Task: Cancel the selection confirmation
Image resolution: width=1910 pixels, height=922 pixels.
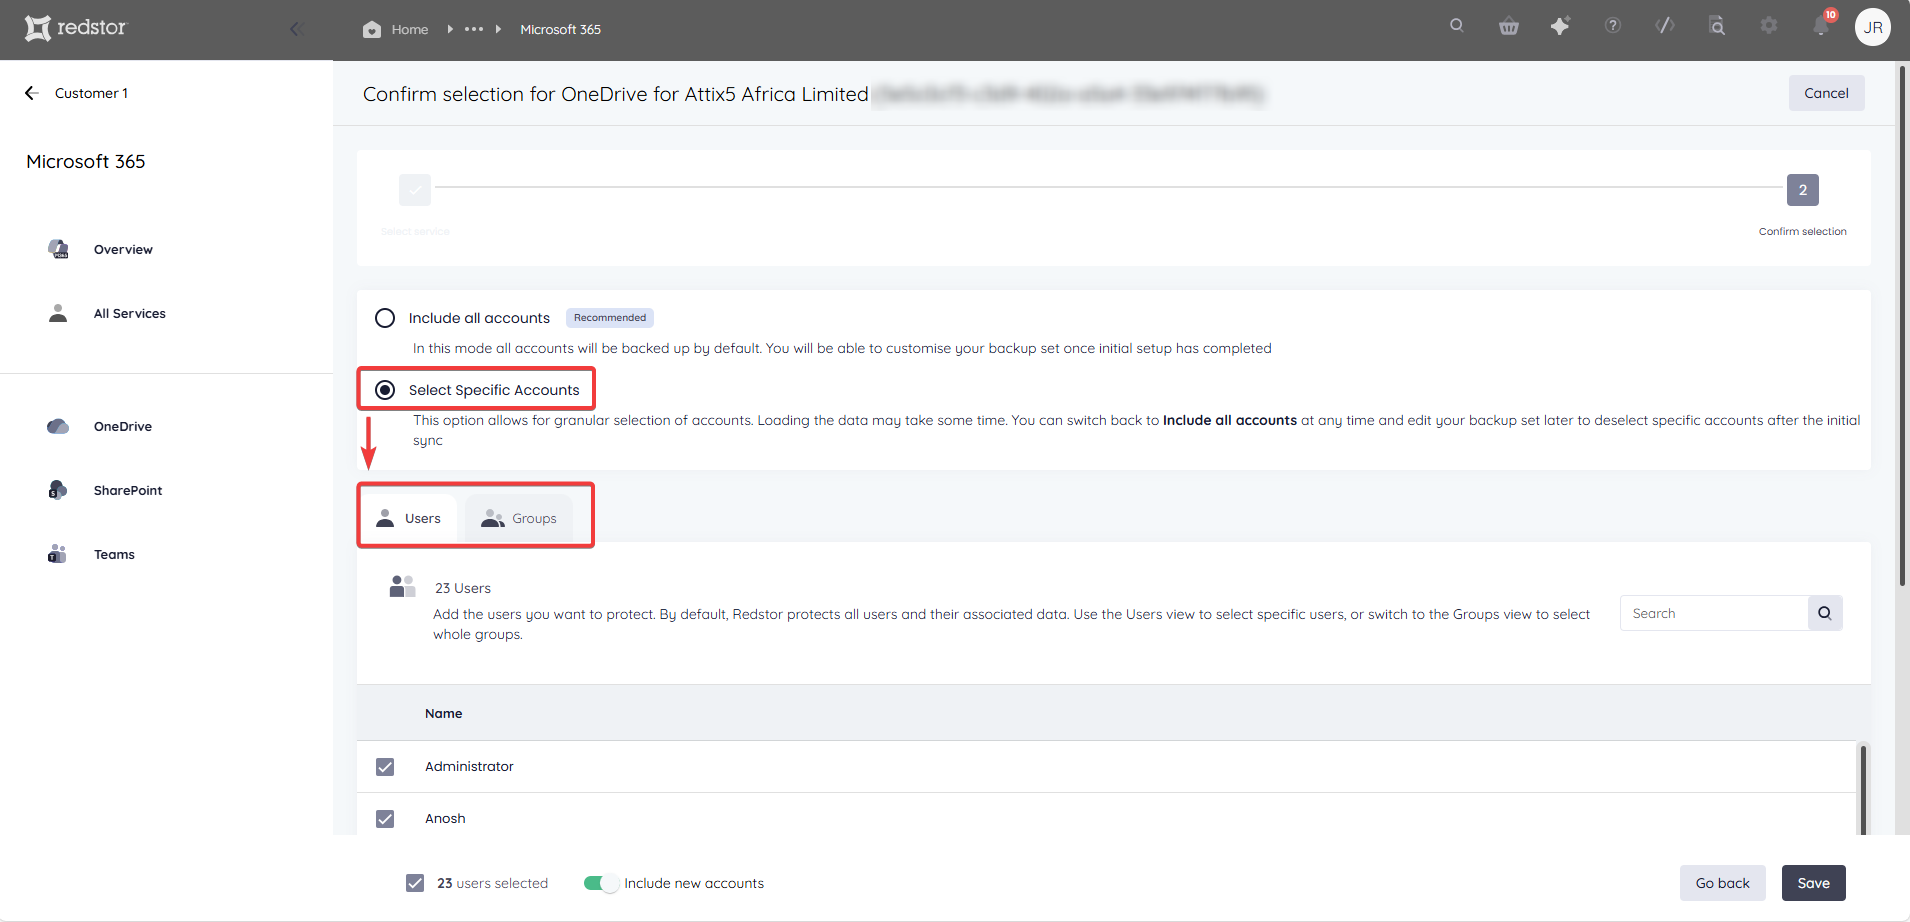Action: pyautogui.click(x=1826, y=93)
